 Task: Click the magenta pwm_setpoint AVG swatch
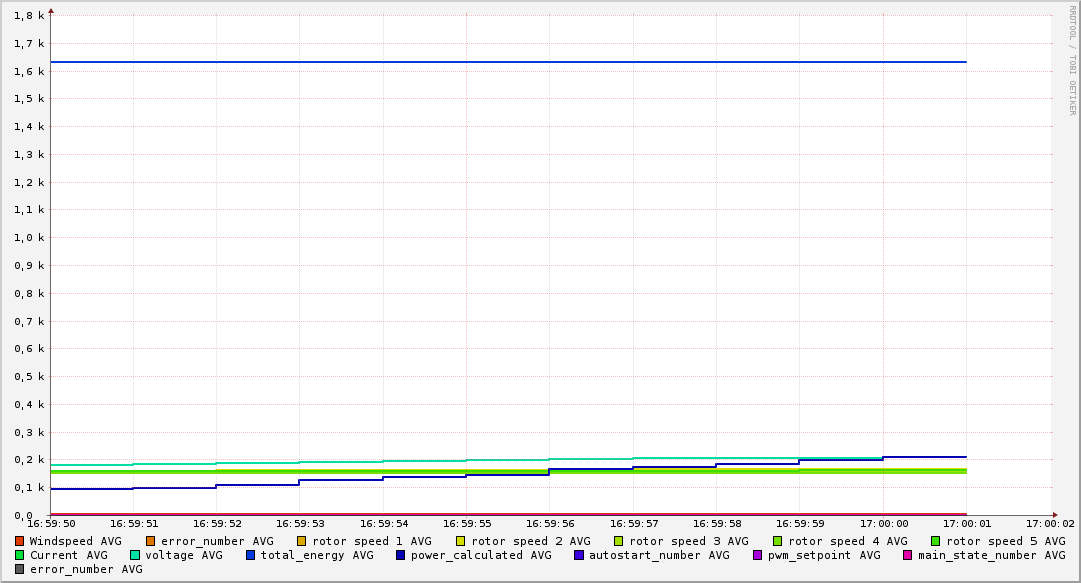click(x=757, y=555)
